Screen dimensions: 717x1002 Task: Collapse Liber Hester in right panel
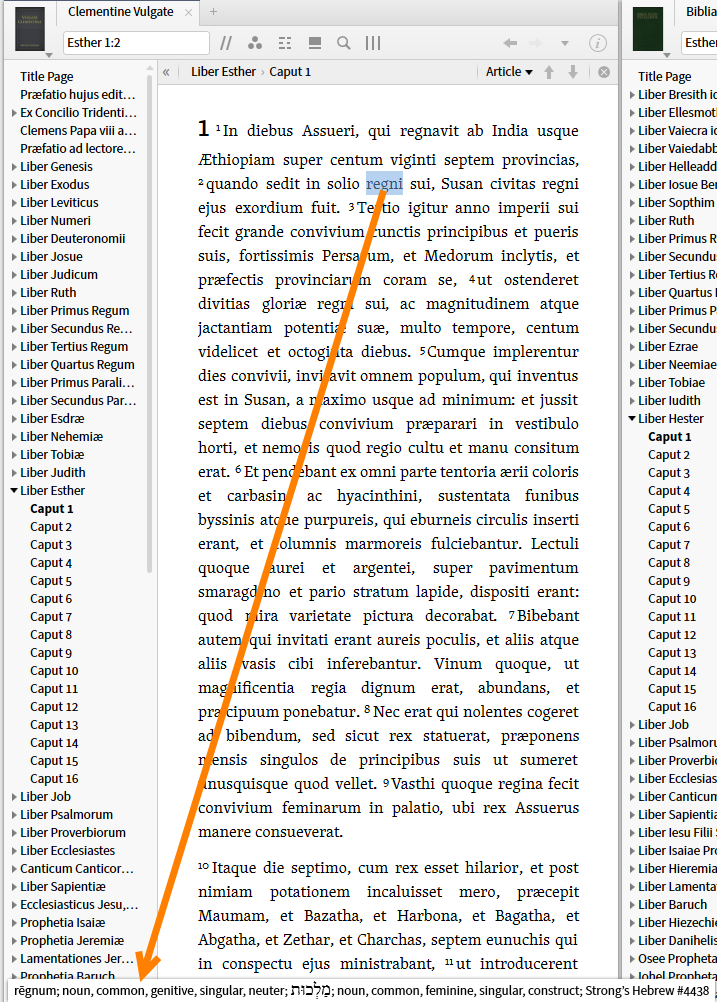(x=632, y=419)
